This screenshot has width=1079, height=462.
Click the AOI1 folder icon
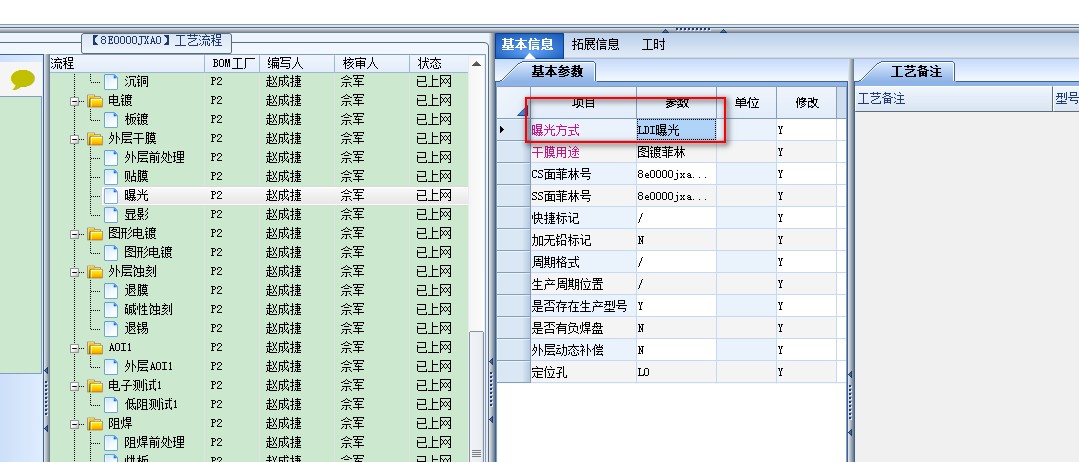pyautogui.click(x=96, y=348)
